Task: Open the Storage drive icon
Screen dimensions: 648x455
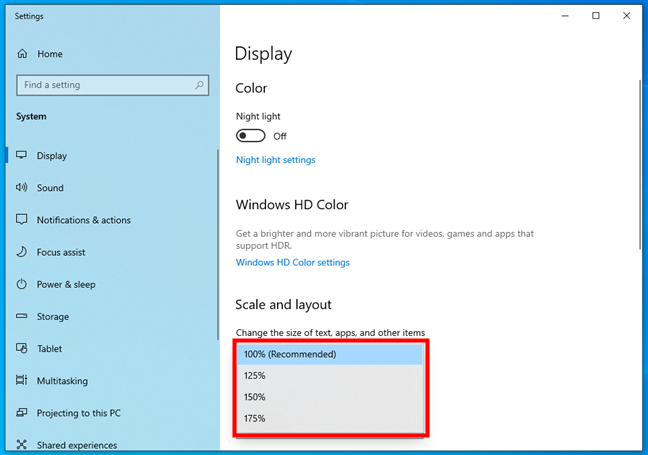Action: pos(22,317)
